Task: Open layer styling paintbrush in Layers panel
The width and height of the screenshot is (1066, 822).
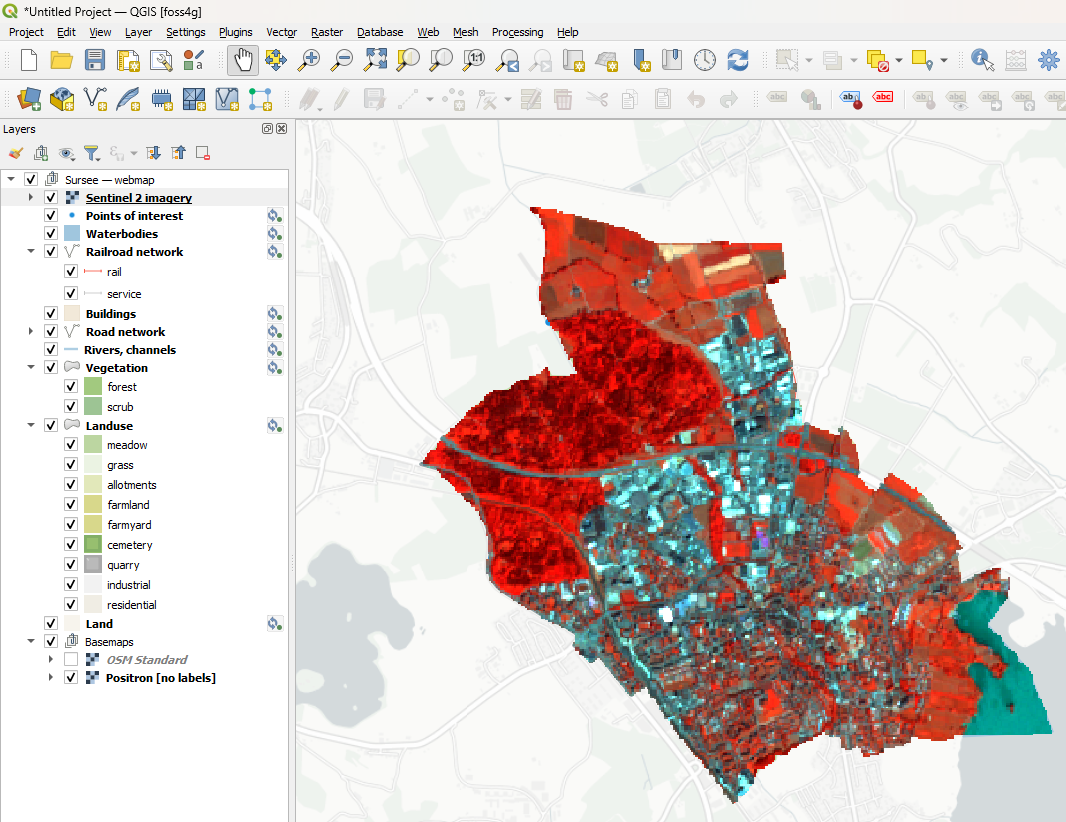Action: 15,153
